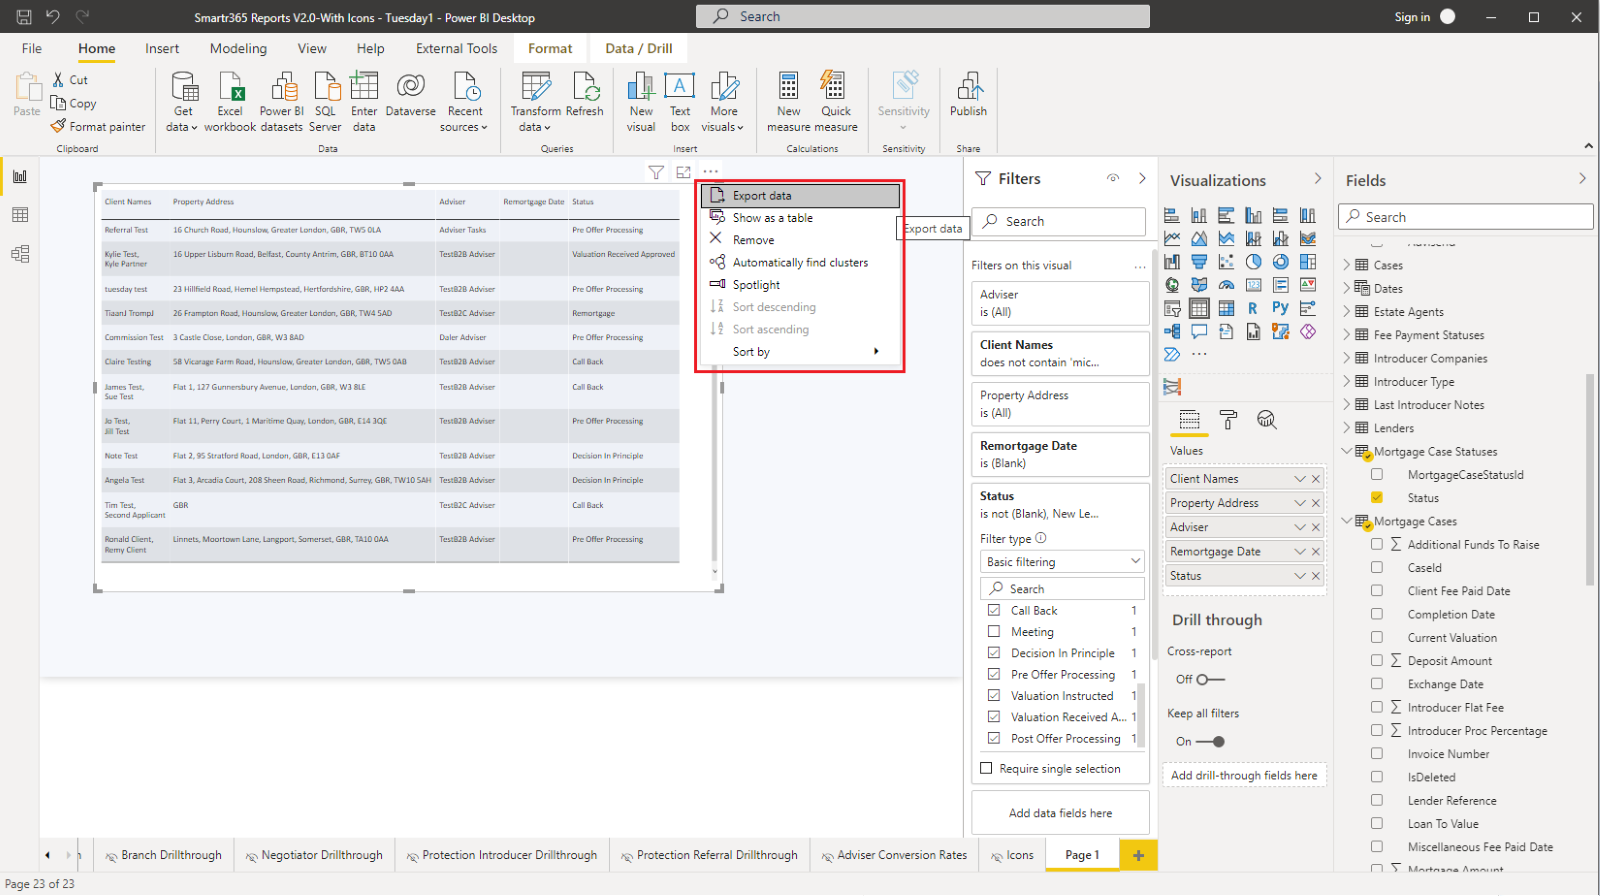Remove Adviser from Values
Viewport: 1600px width, 896px height.
pyautogui.click(x=1316, y=527)
